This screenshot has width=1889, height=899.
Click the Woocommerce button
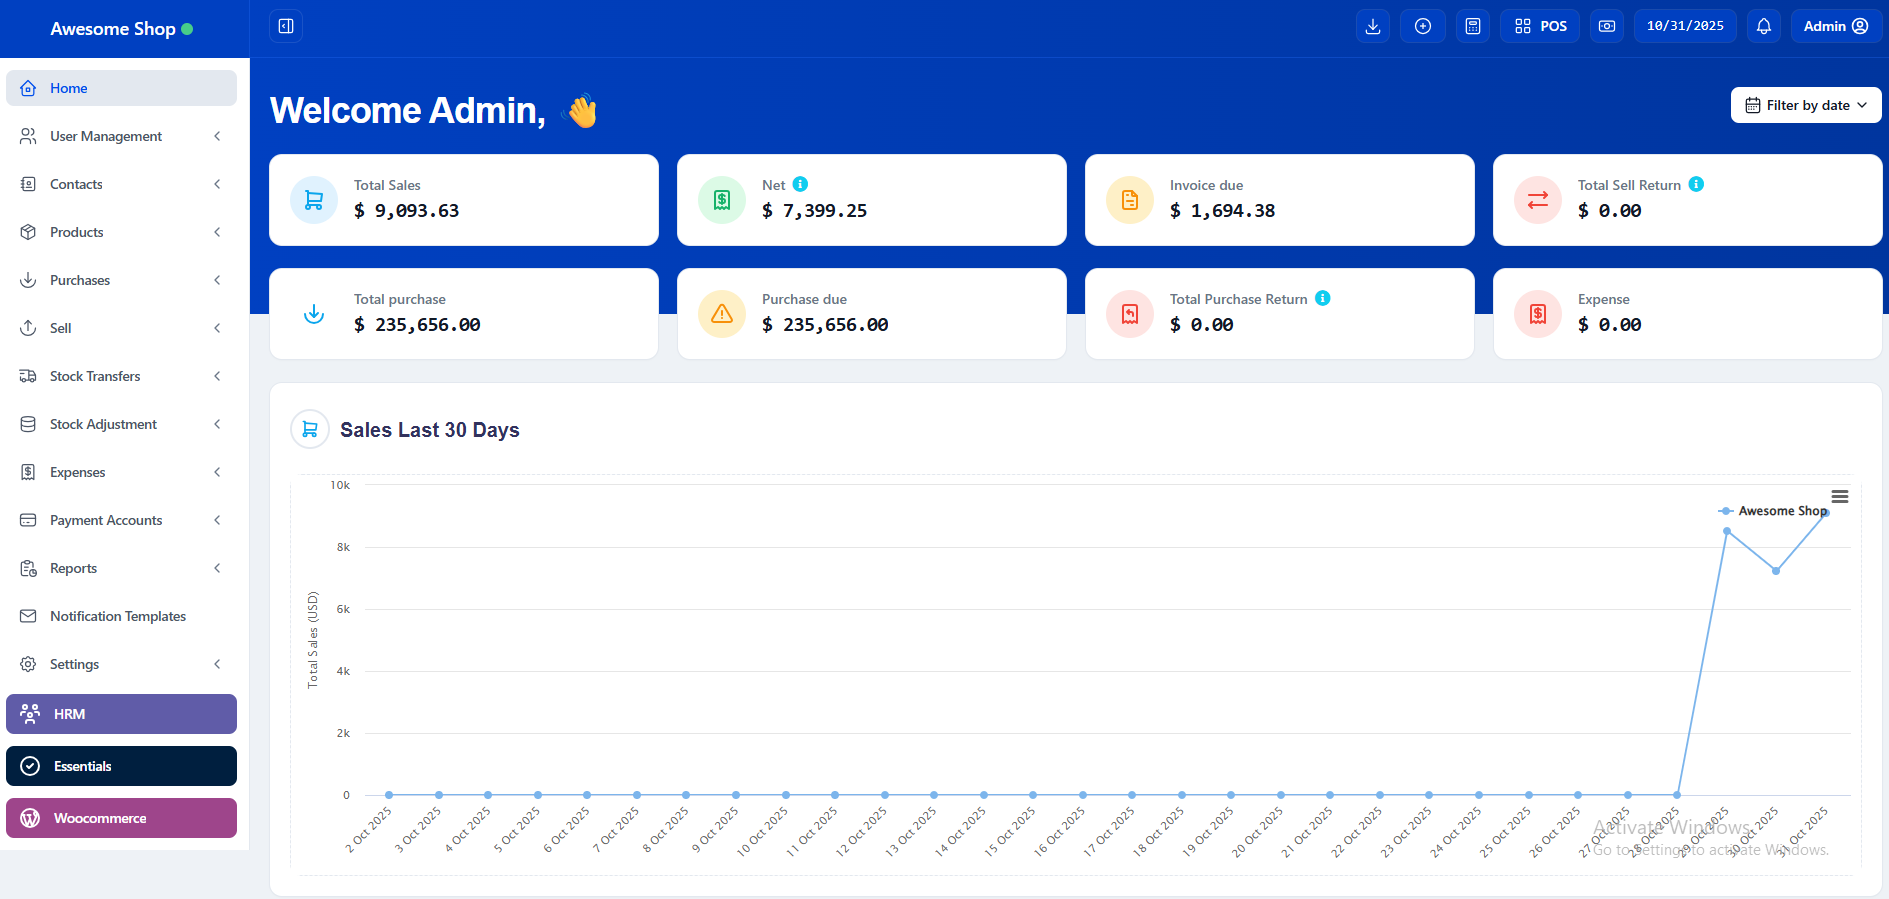pyautogui.click(x=121, y=818)
